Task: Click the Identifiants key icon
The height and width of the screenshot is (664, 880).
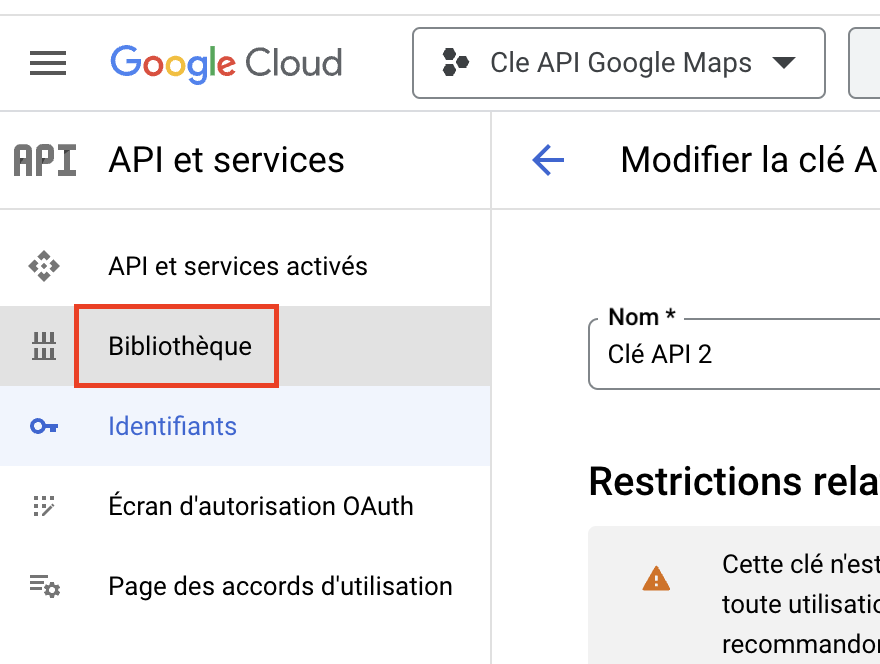Action: (x=44, y=427)
